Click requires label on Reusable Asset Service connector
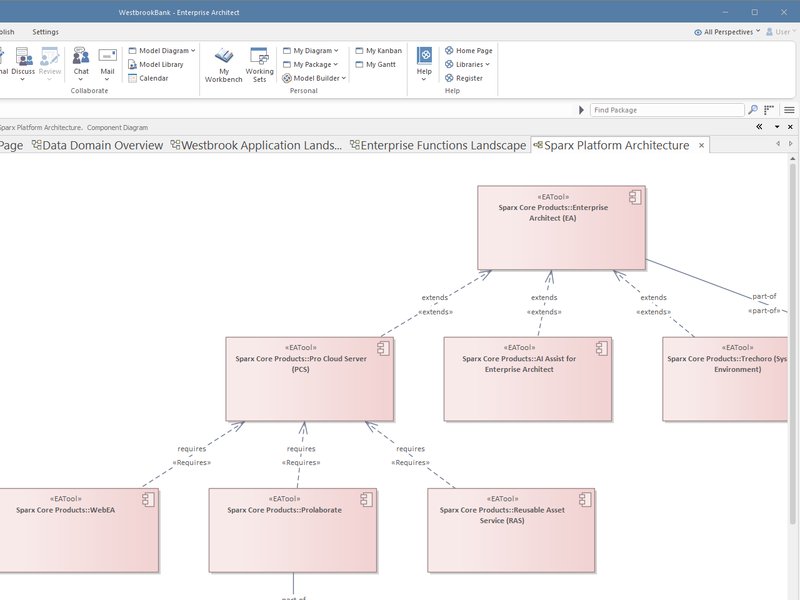This screenshot has height=600, width=800. point(411,448)
